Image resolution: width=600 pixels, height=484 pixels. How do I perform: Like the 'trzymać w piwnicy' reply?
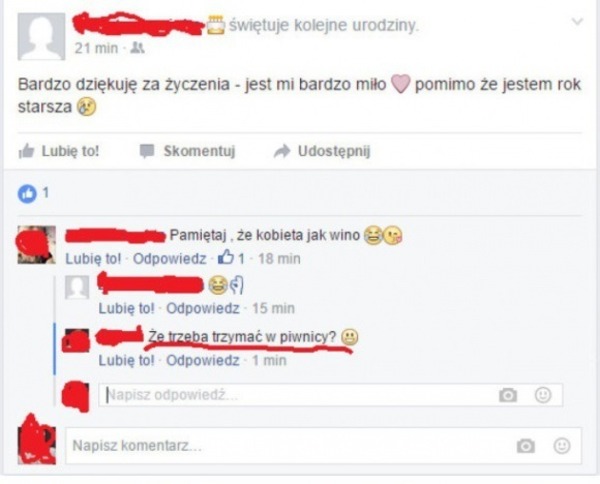(x=126, y=360)
